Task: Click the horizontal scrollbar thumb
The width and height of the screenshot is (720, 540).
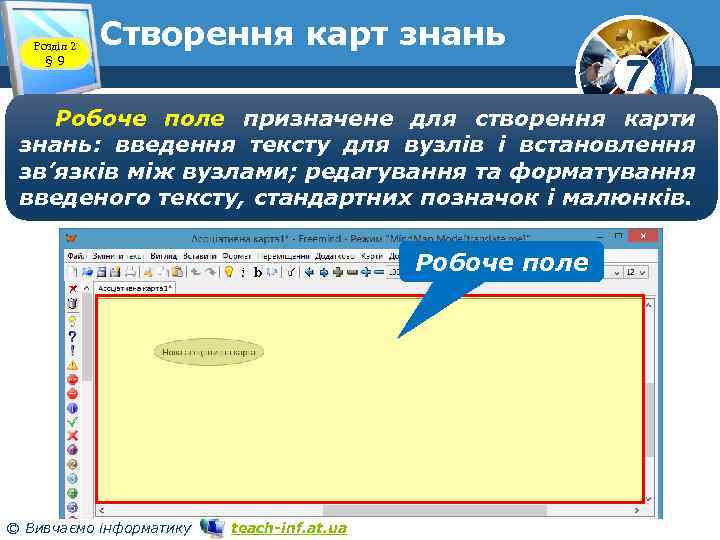Action: point(435,510)
